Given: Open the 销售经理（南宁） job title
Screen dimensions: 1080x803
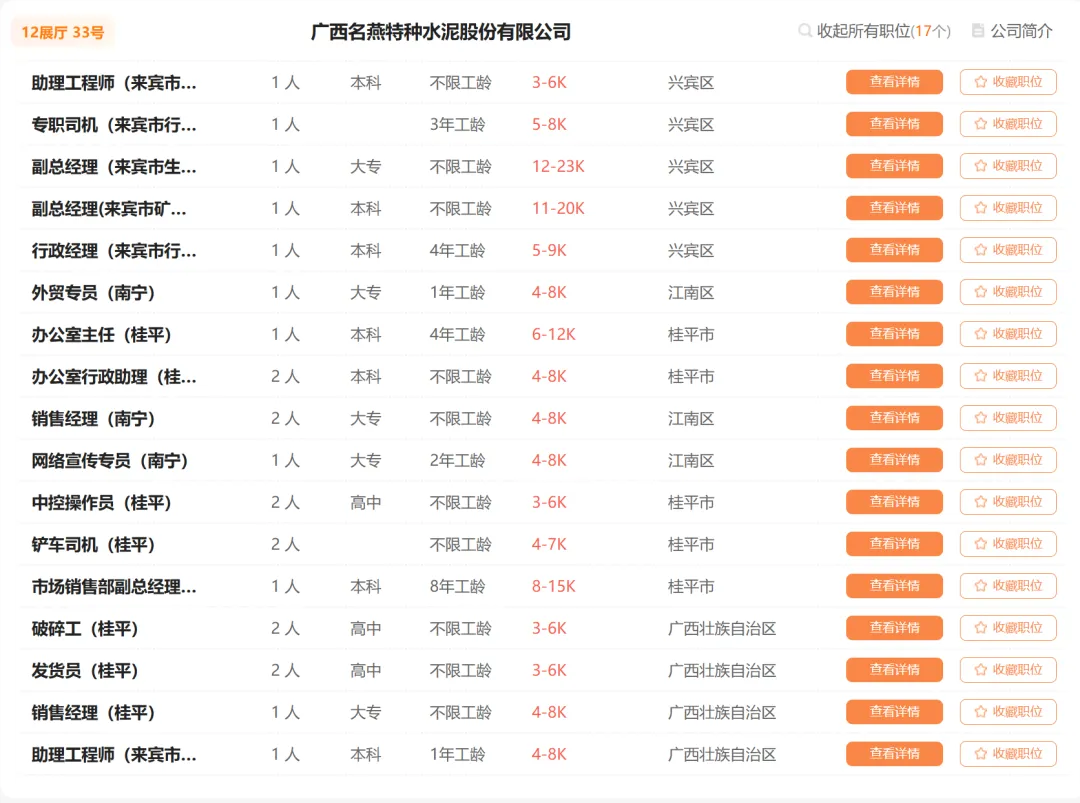Looking at the screenshot, I should pyautogui.click(x=93, y=419).
